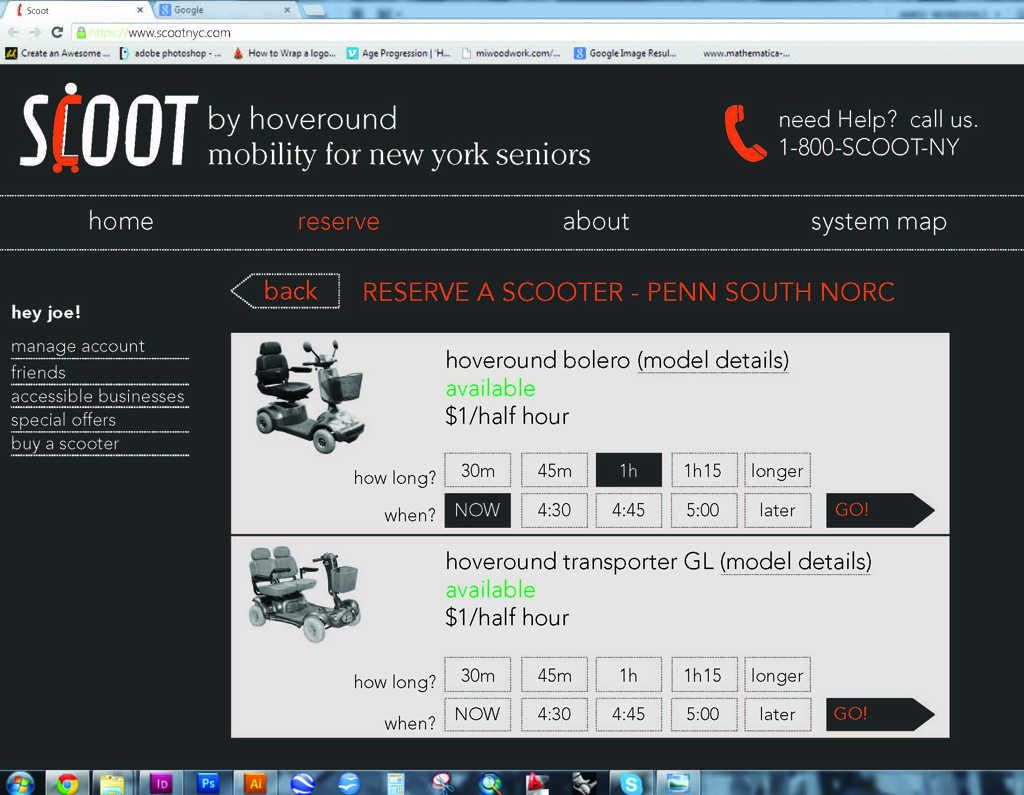Open Skype from the taskbar

[x=631, y=783]
